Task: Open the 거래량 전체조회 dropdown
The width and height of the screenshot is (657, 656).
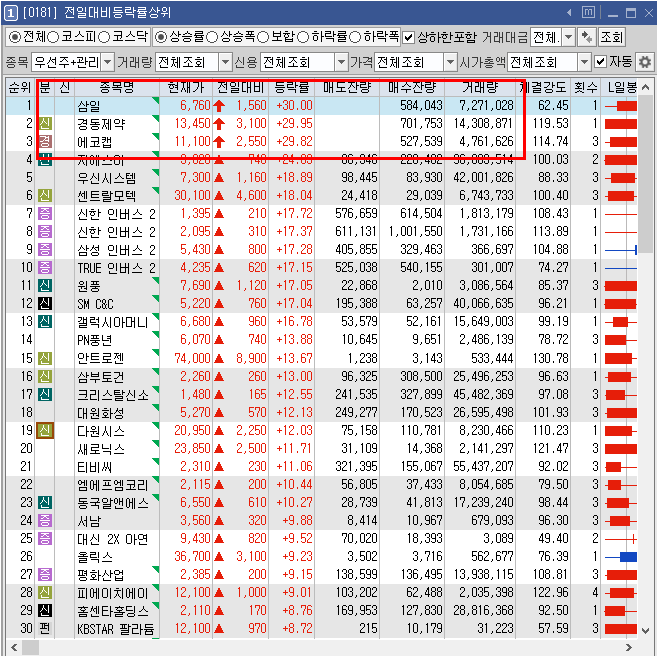Action: pos(225,62)
